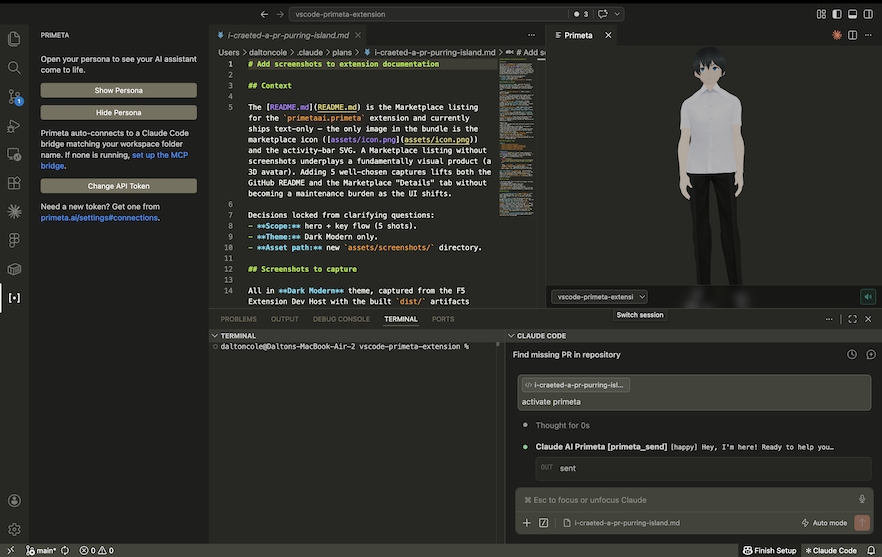
Task: Click Finish Setup in status bar
Action: click(x=770, y=550)
